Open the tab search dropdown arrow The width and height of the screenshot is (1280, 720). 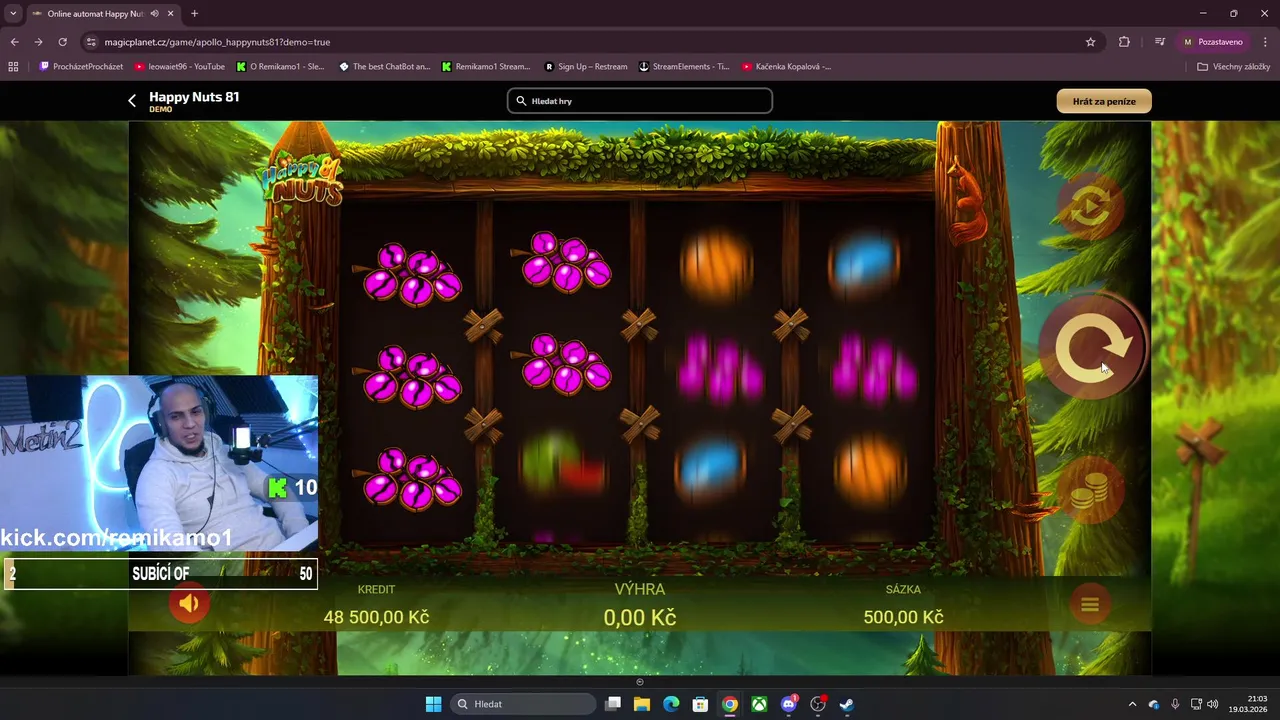click(x=13, y=14)
